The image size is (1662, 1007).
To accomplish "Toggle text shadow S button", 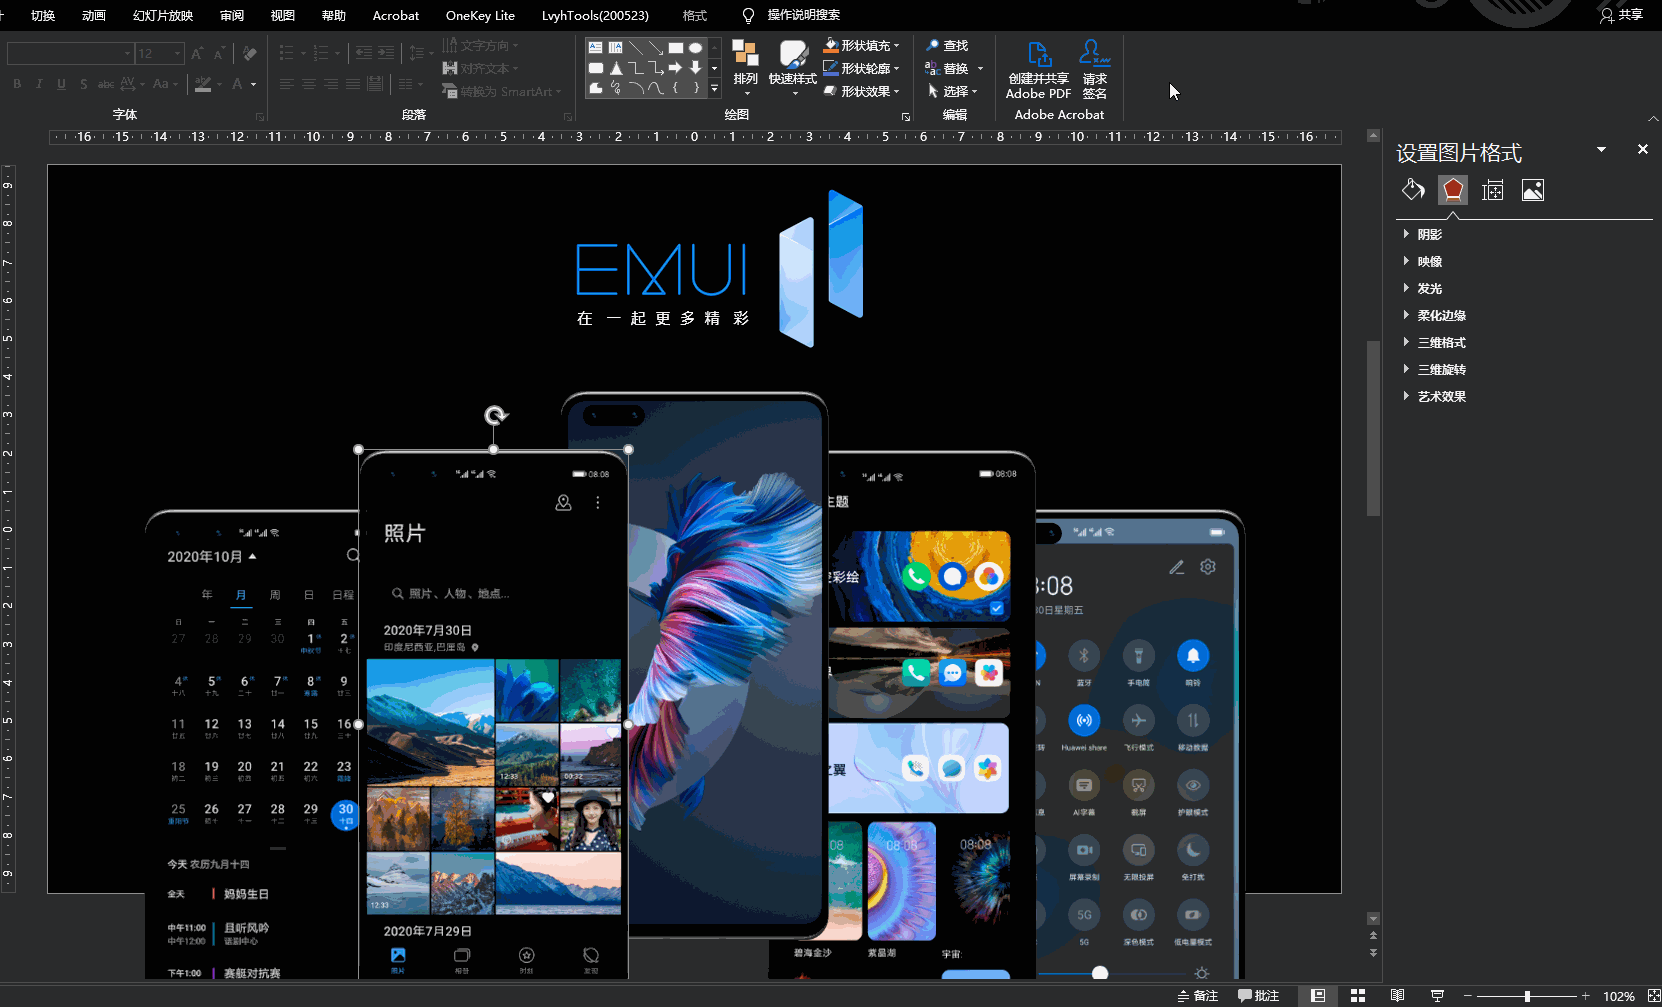I will pyautogui.click(x=83, y=84).
